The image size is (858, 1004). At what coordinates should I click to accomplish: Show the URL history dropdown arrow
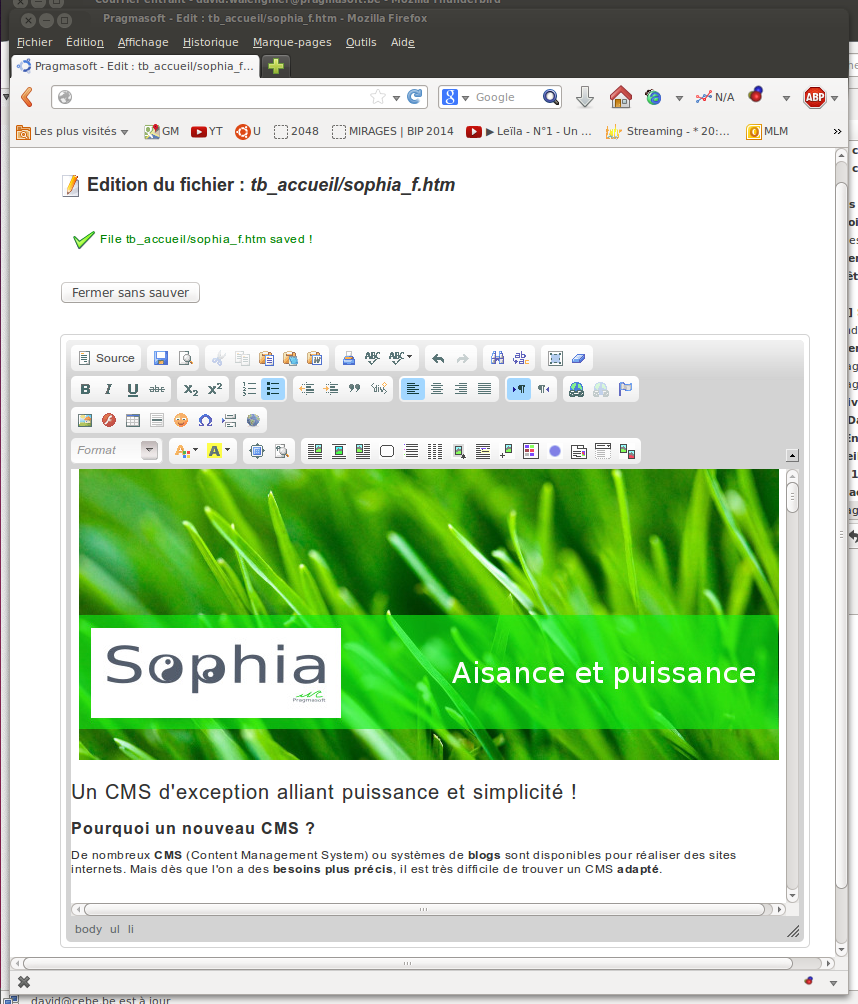coord(396,97)
